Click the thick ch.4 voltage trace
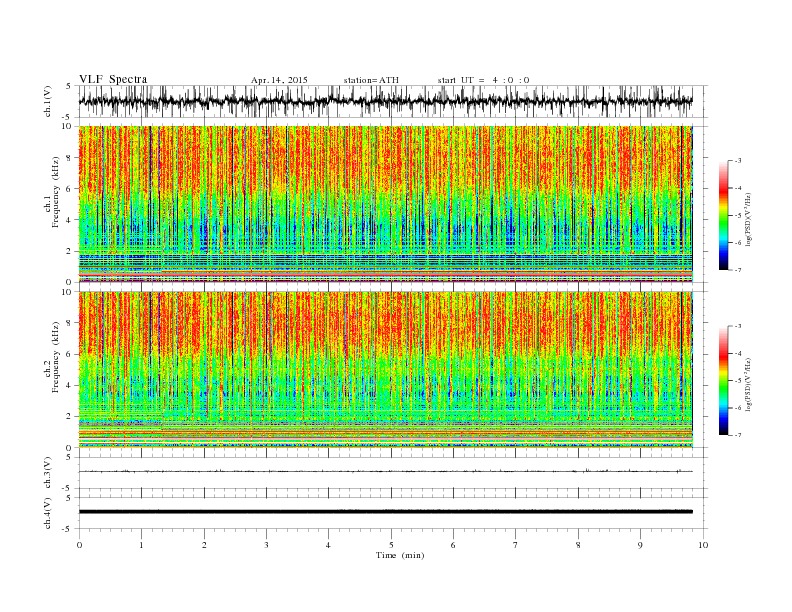This screenshot has height=612, width=792. 385,512
